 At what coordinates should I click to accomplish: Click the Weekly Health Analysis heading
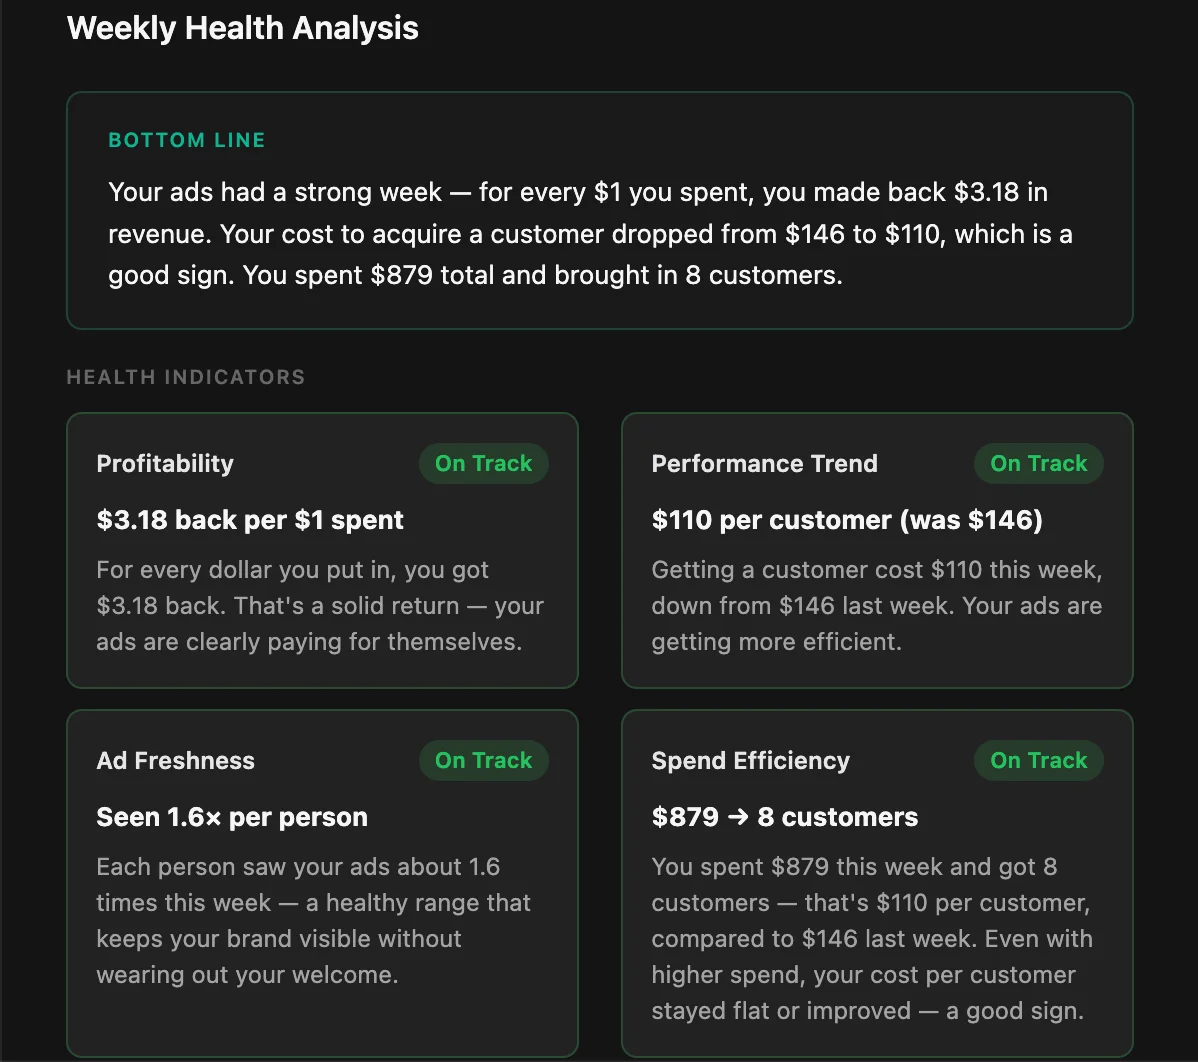(242, 28)
